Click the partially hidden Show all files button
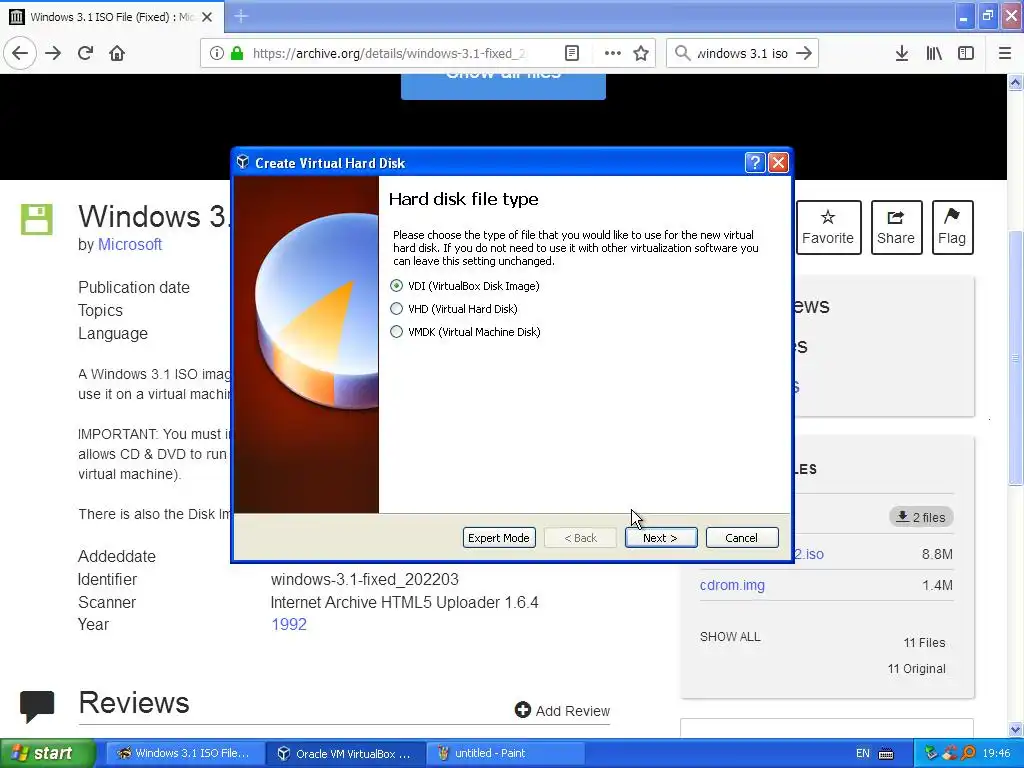The height and width of the screenshot is (768, 1024). point(503,86)
